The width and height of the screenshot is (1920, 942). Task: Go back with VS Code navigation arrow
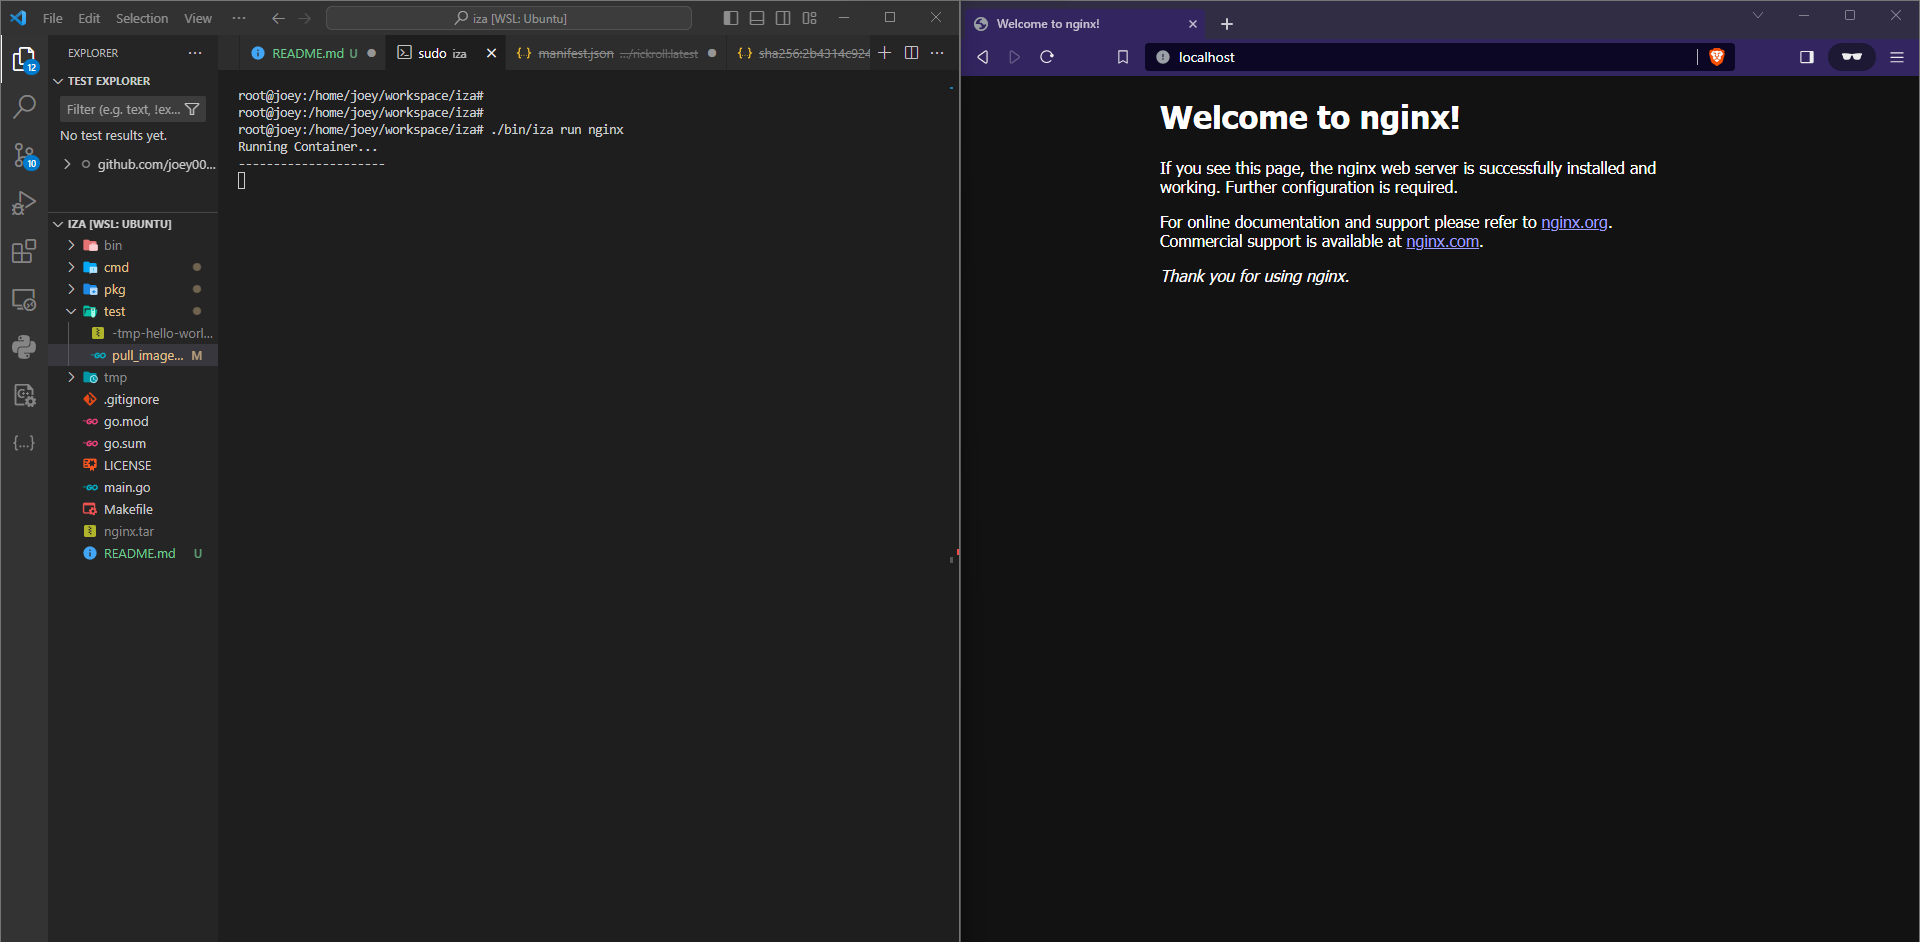278,18
